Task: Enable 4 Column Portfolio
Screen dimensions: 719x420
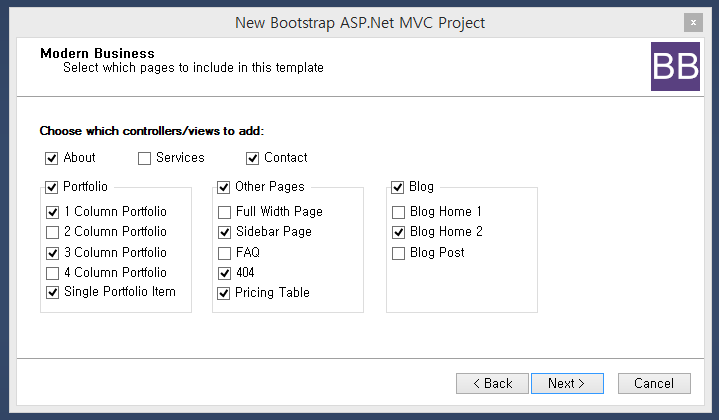Action: pyautogui.click(x=52, y=273)
